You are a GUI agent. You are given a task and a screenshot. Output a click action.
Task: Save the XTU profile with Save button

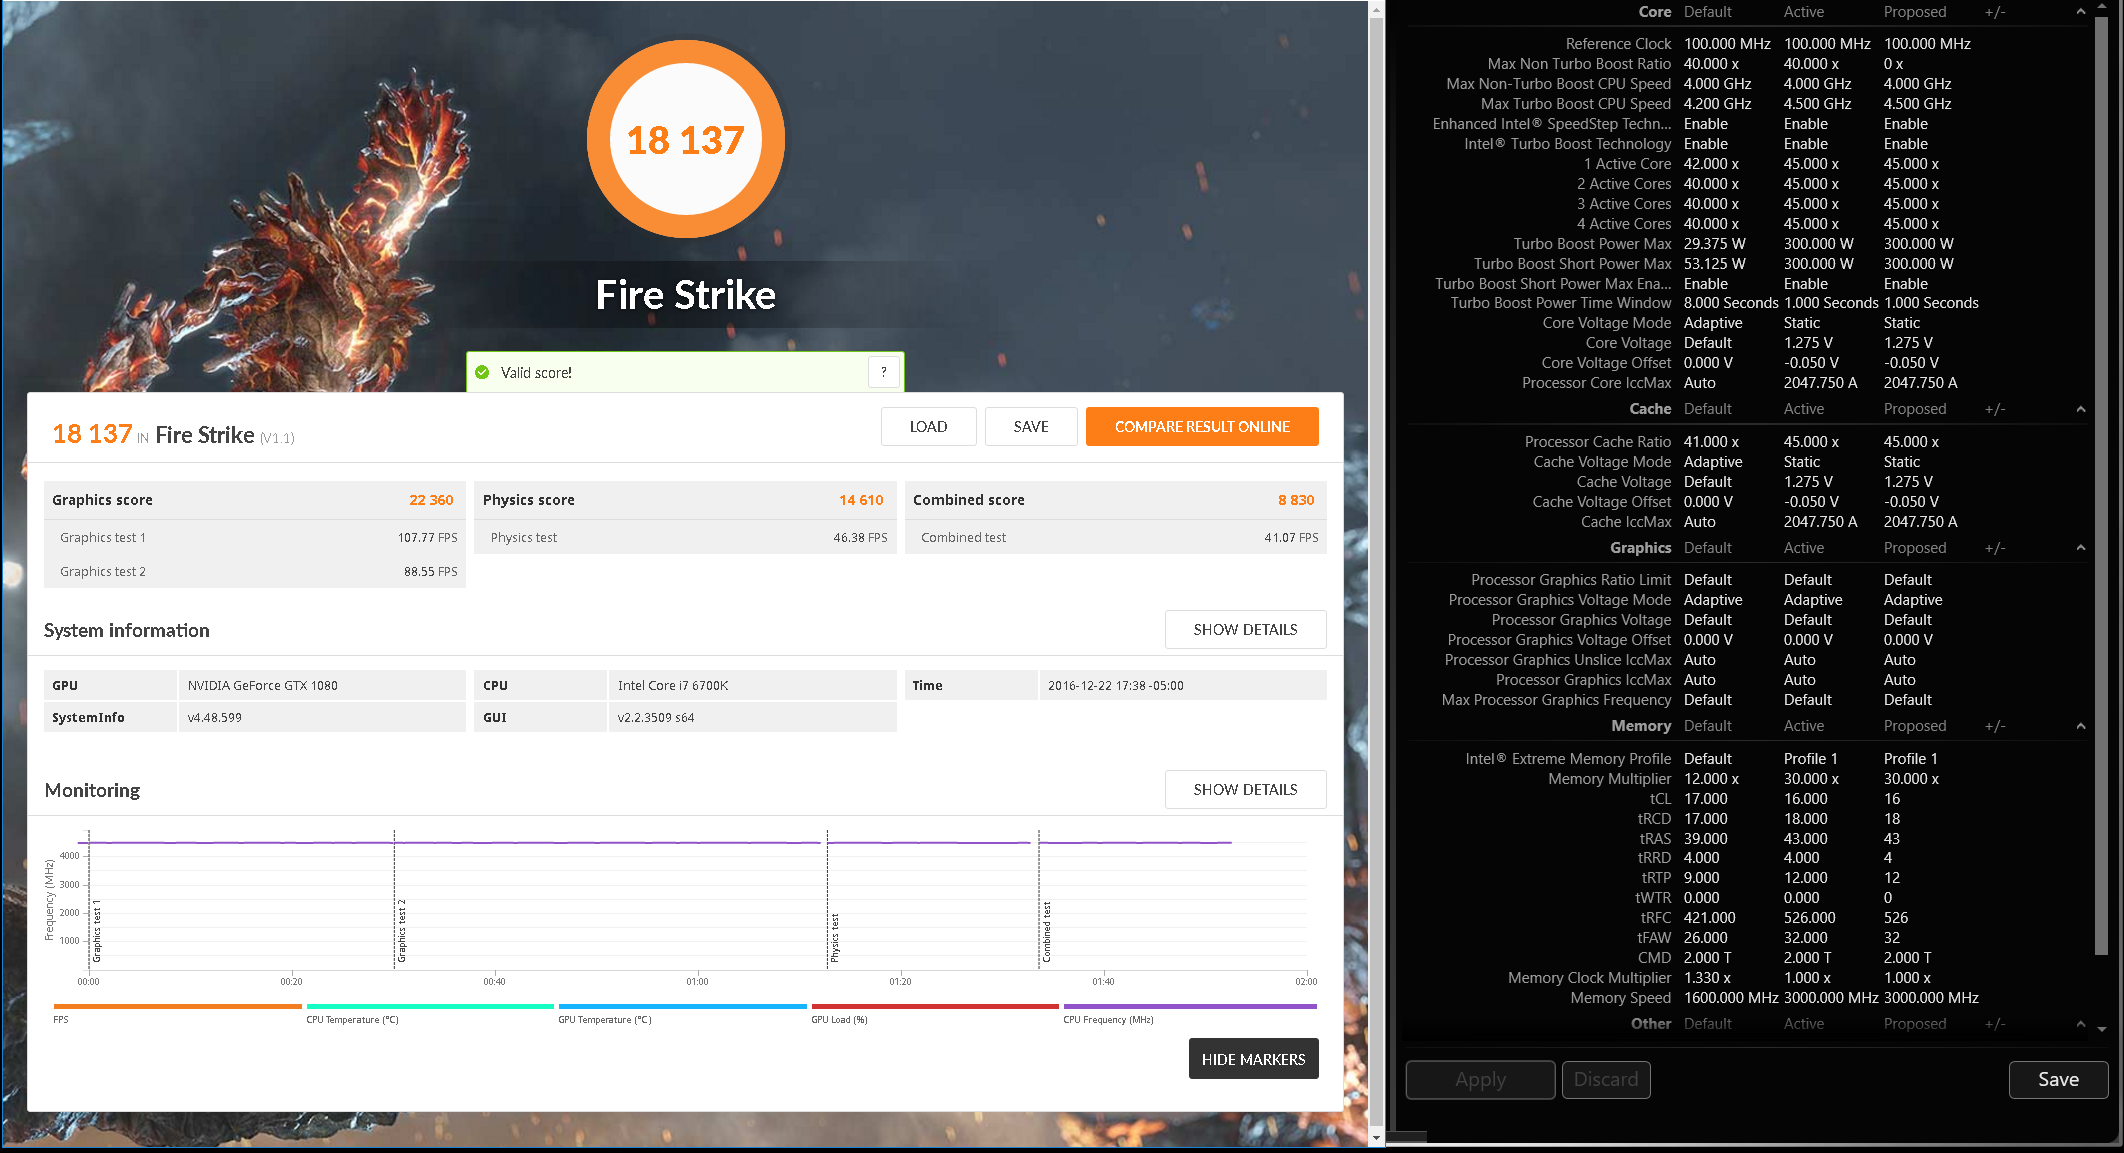2058,1079
